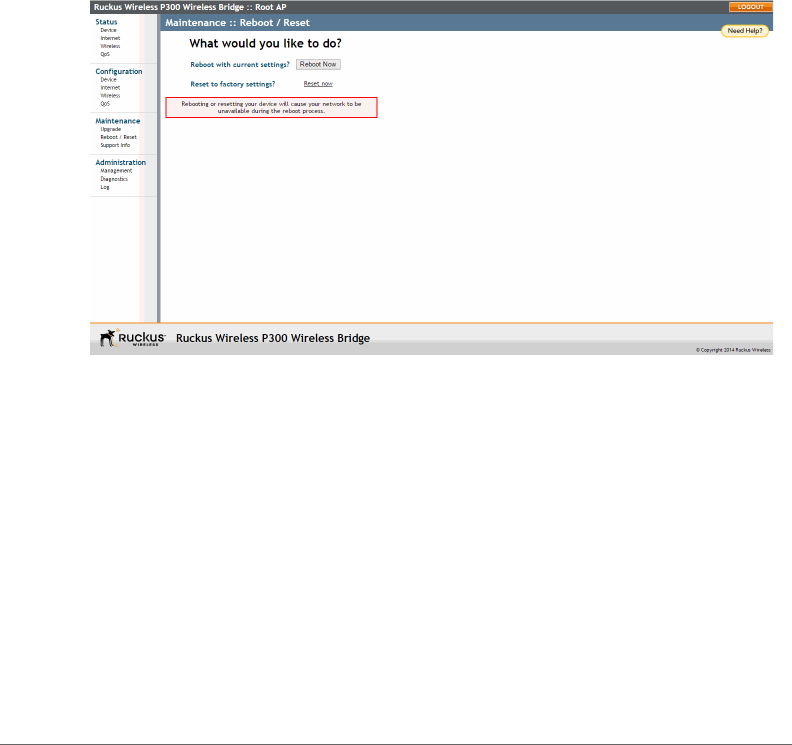
Task: Click 'Maintenance :: Reboot / Reset' page title
Action: click(237, 23)
